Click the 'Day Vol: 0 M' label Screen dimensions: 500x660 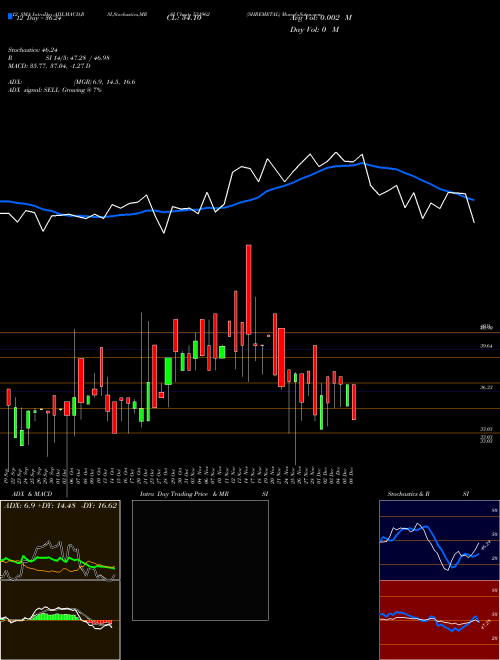tap(314, 29)
